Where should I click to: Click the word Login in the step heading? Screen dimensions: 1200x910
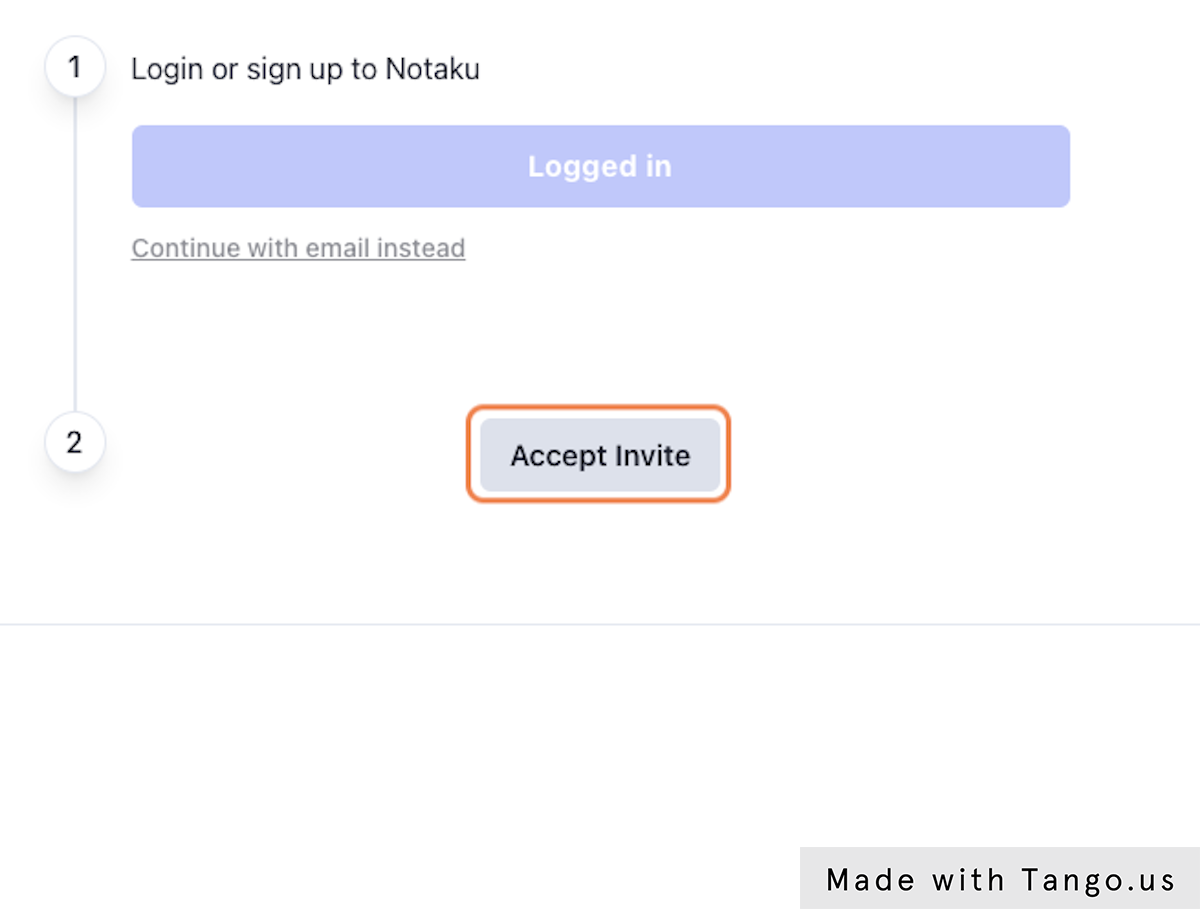[167, 69]
